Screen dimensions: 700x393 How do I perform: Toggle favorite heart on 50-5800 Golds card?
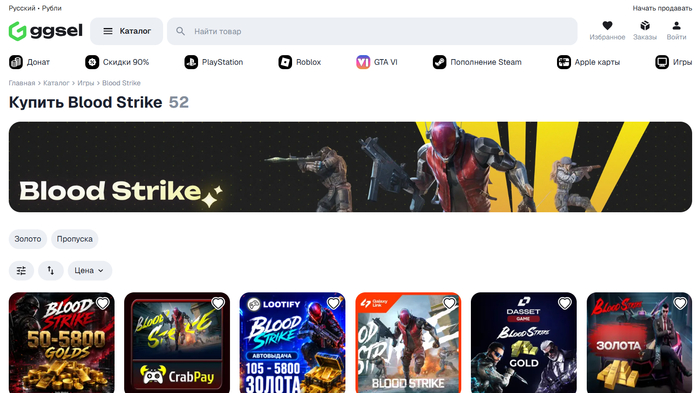click(103, 304)
